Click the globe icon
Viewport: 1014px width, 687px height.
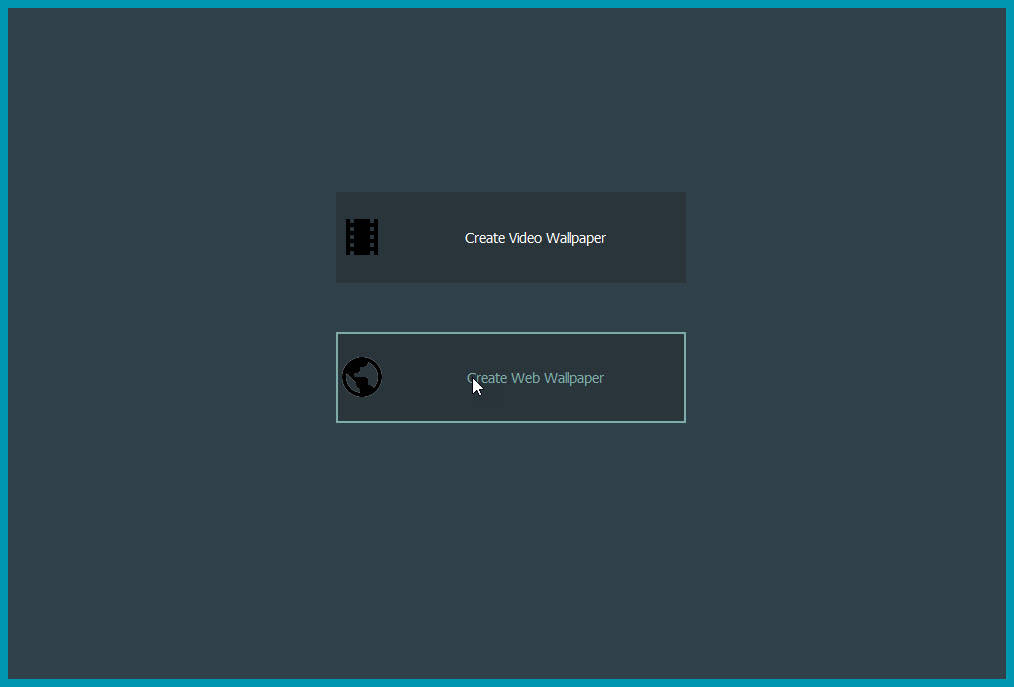(x=362, y=377)
